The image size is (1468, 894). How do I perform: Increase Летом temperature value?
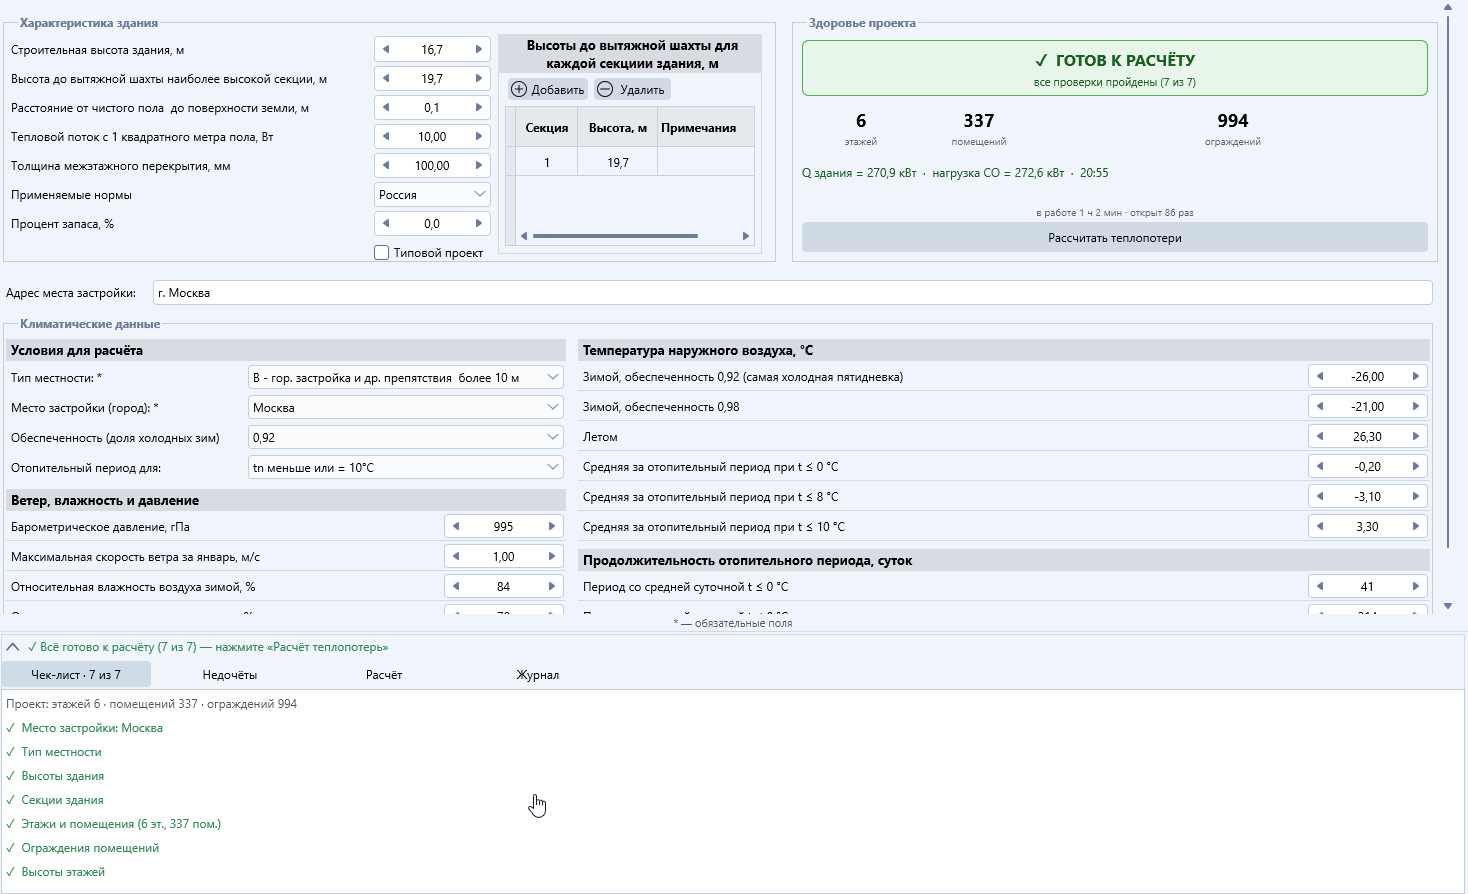click(1416, 437)
